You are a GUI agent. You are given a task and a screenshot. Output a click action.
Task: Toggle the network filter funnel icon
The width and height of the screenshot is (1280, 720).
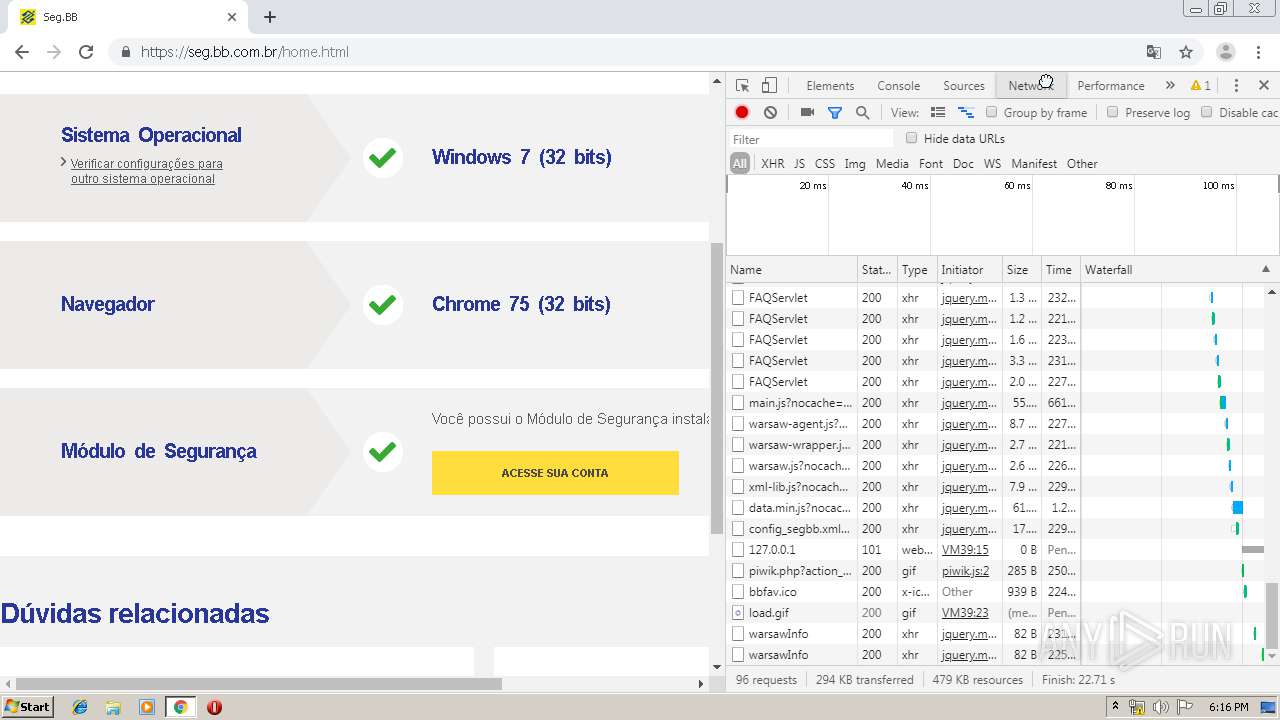pyautogui.click(x=835, y=113)
